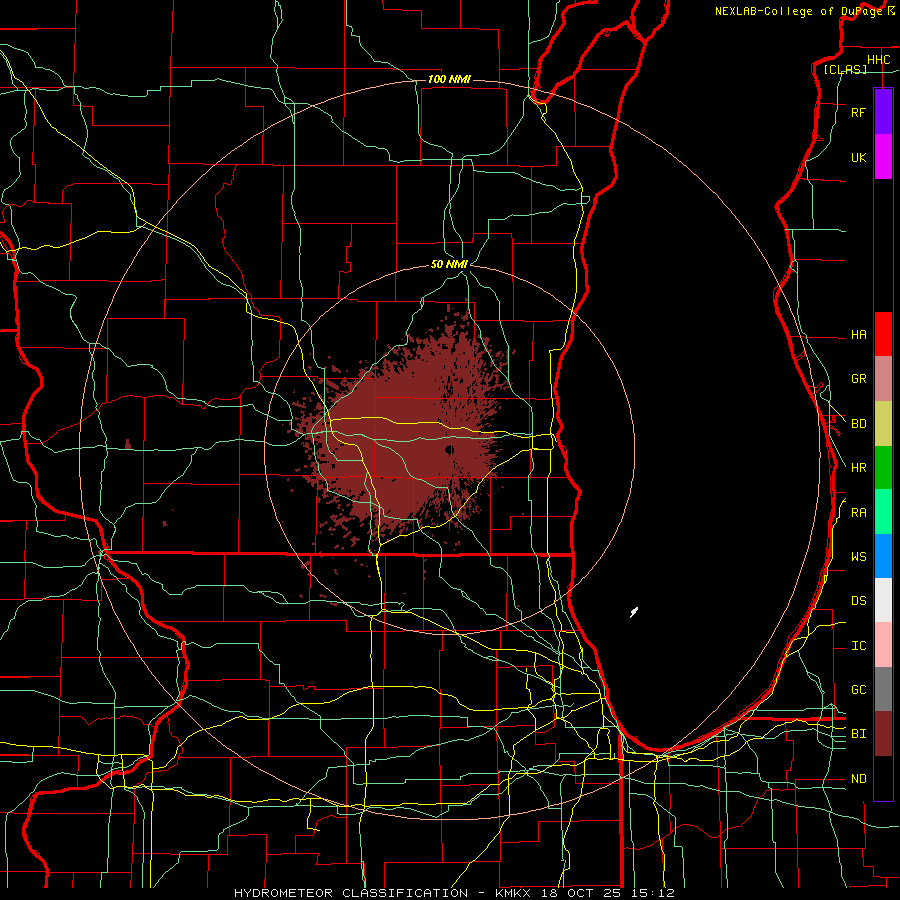Click the HA red legend swatch

[883, 334]
